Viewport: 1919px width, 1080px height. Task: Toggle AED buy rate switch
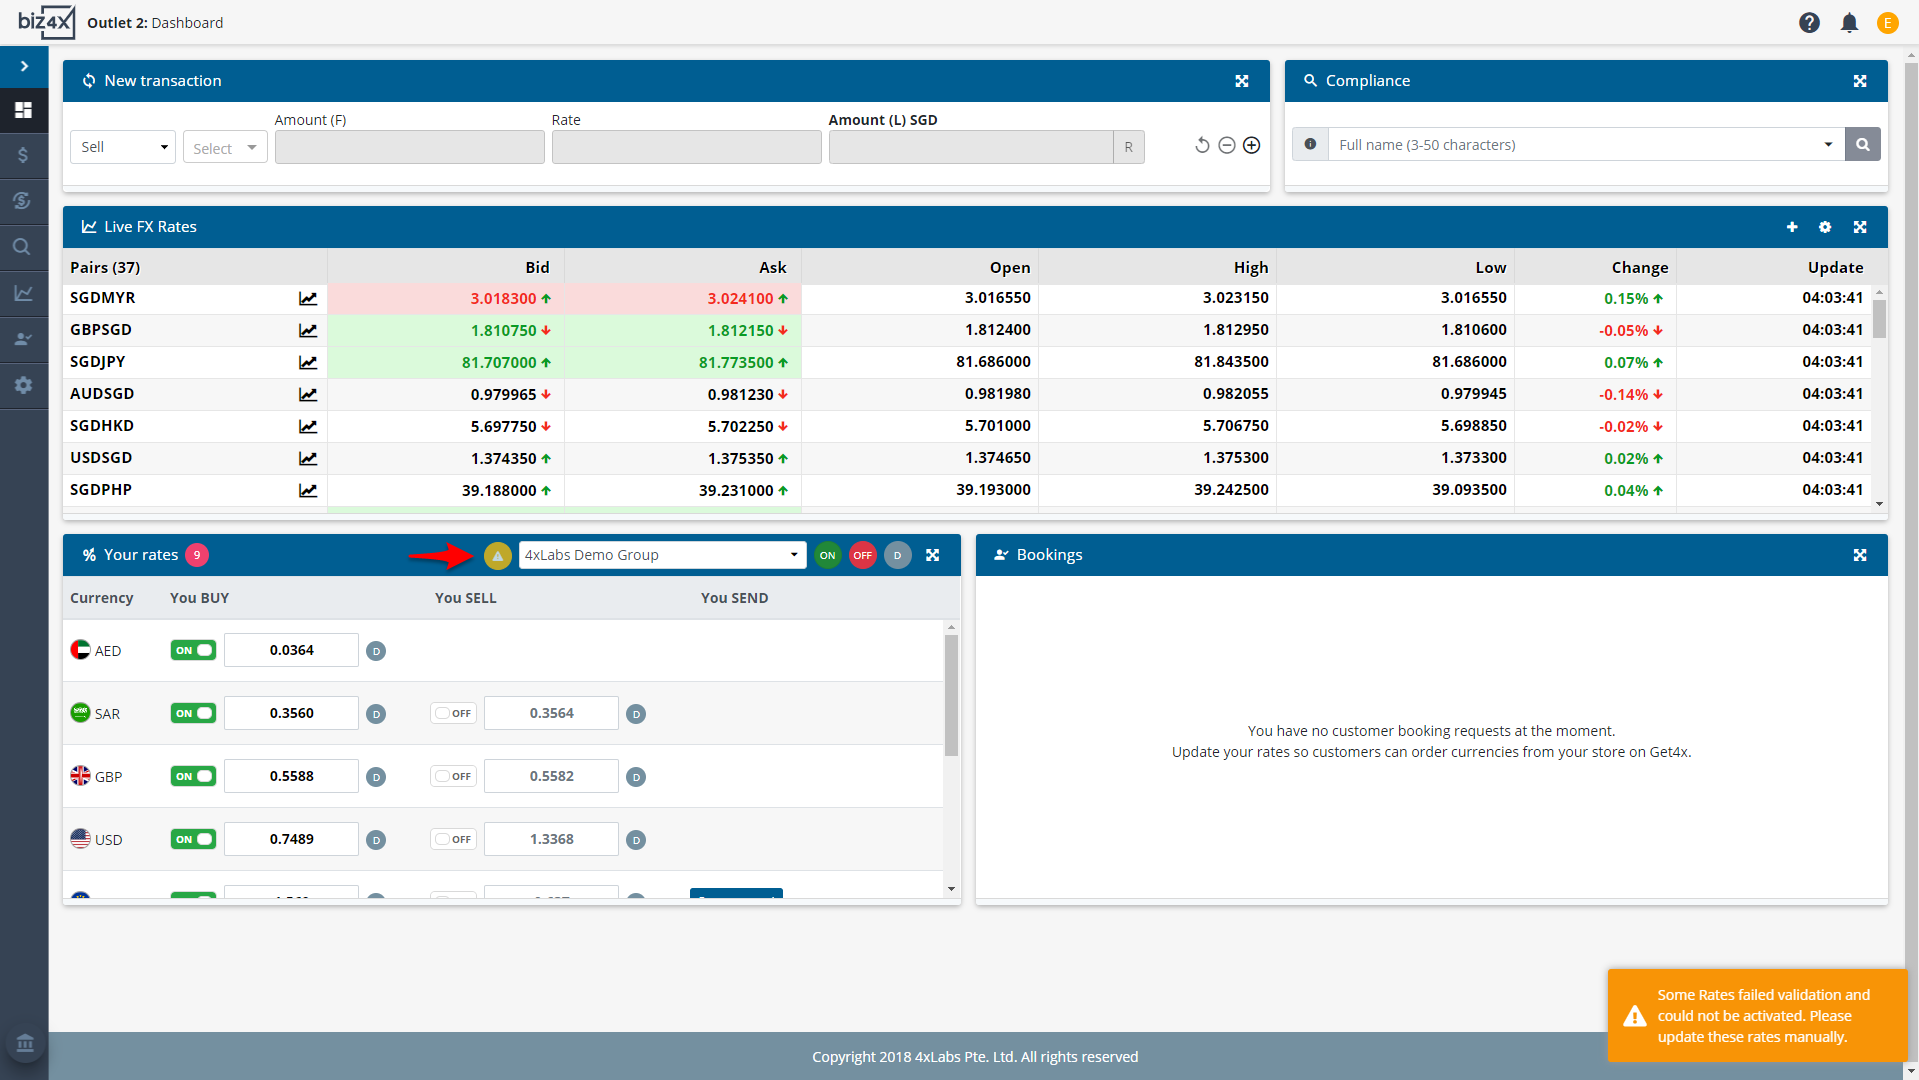tap(193, 650)
